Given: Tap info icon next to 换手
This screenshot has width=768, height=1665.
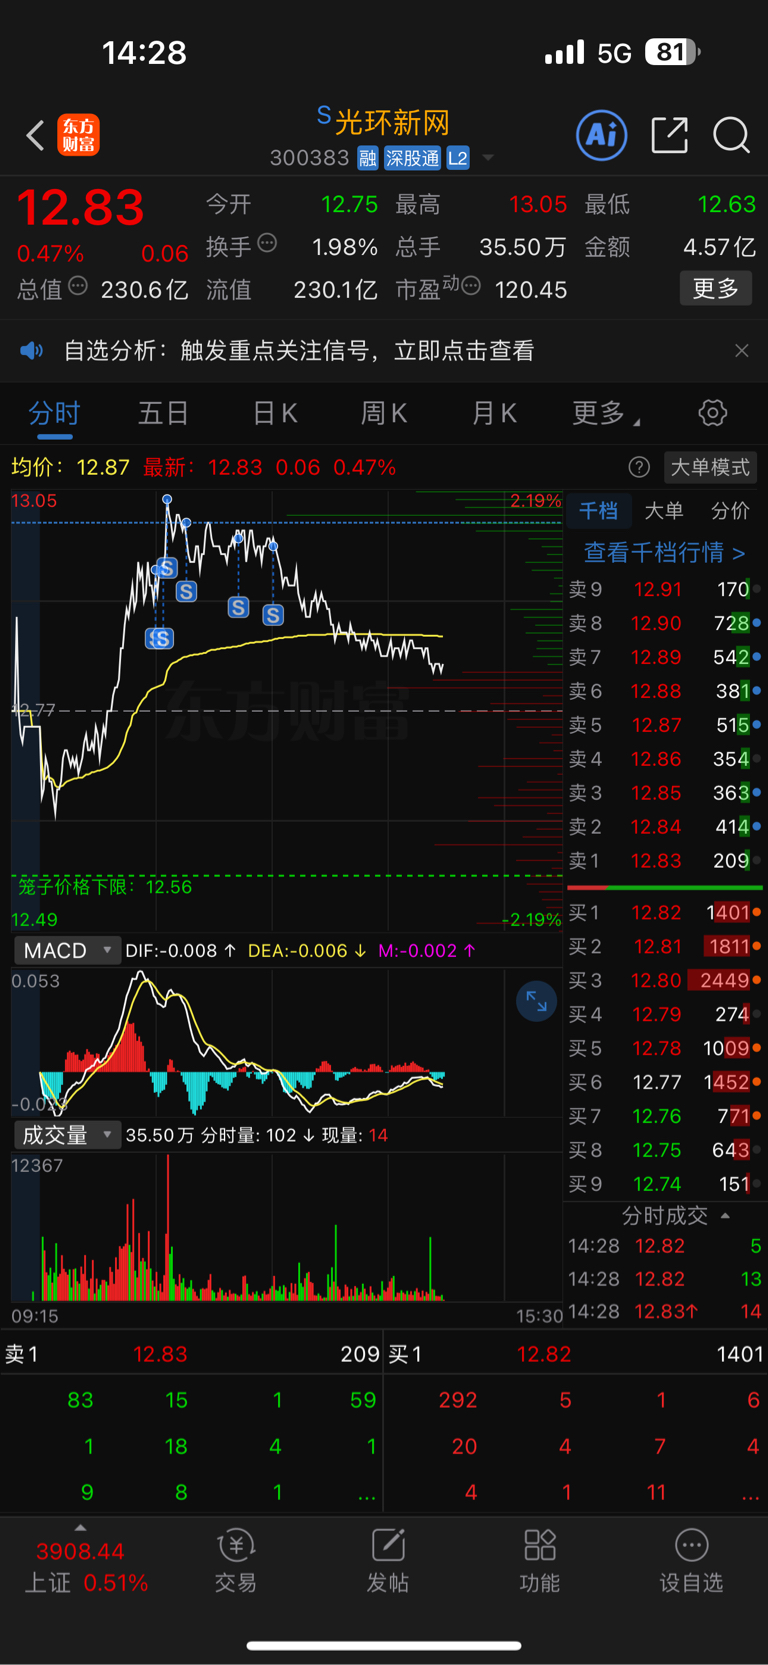Looking at the screenshot, I should 267,243.
